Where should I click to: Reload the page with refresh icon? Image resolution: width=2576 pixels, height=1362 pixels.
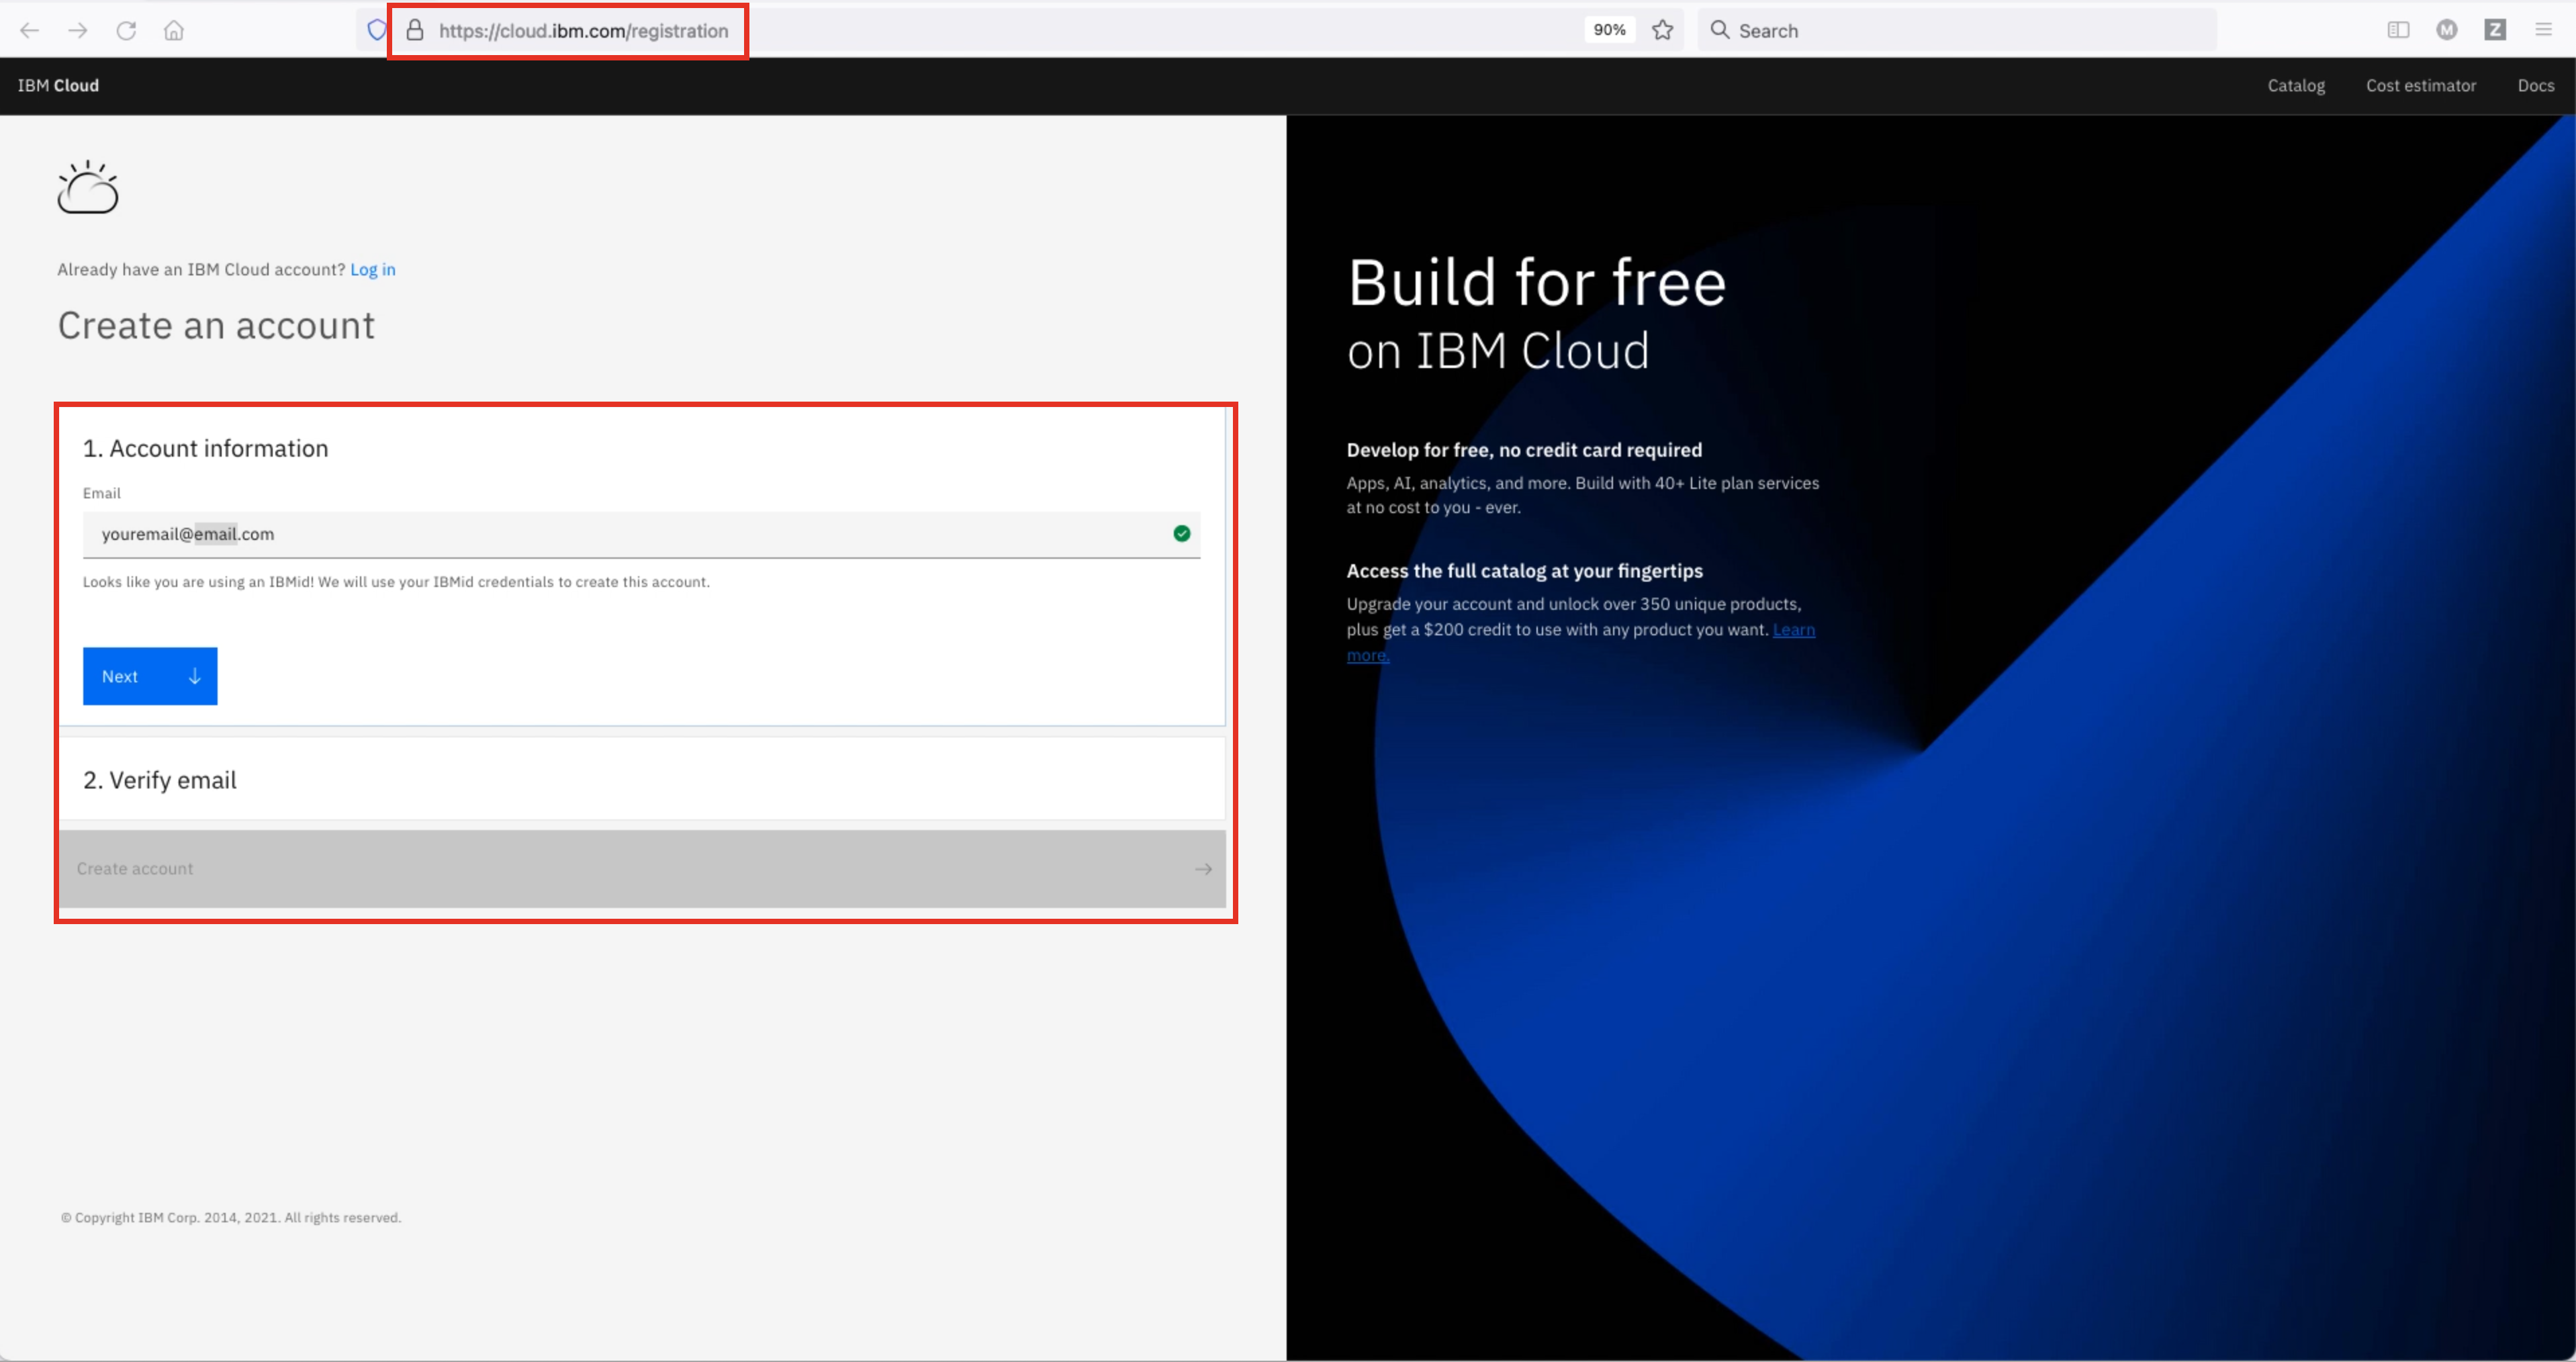126,31
